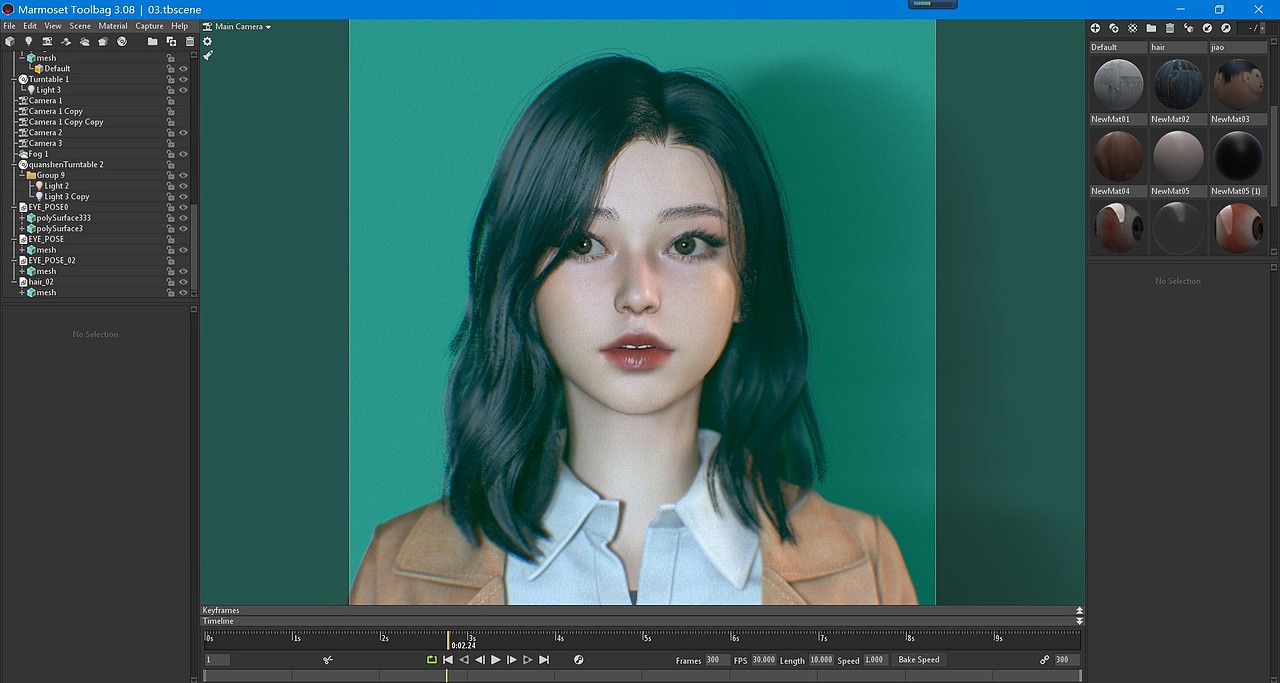1280x683 pixels.
Task: Open viewport settings gear icon
Action: tap(207, 41)
